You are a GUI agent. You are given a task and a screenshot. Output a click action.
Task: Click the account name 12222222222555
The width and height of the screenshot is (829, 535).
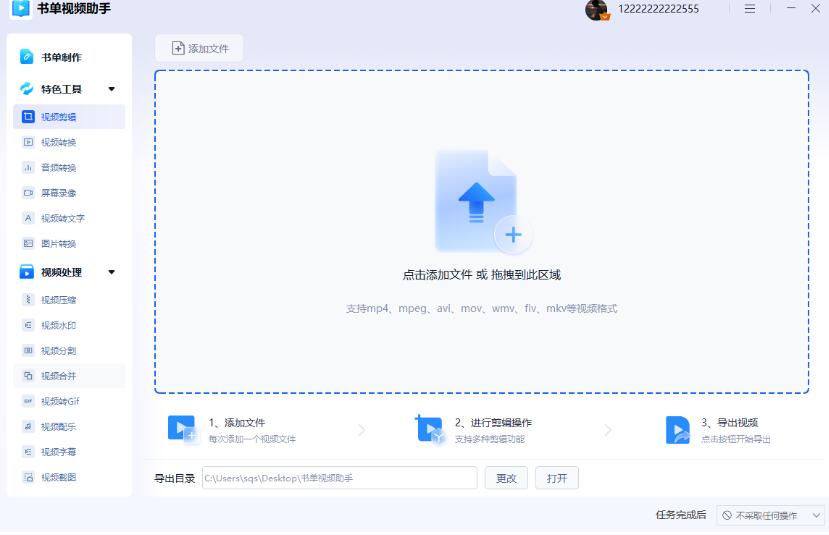[658, 8]
